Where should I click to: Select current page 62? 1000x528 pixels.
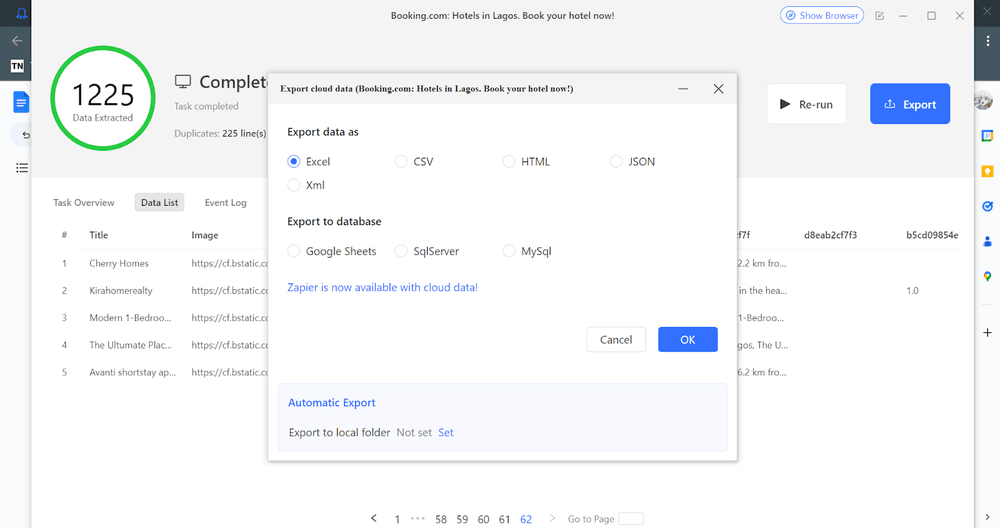point(526,519)
